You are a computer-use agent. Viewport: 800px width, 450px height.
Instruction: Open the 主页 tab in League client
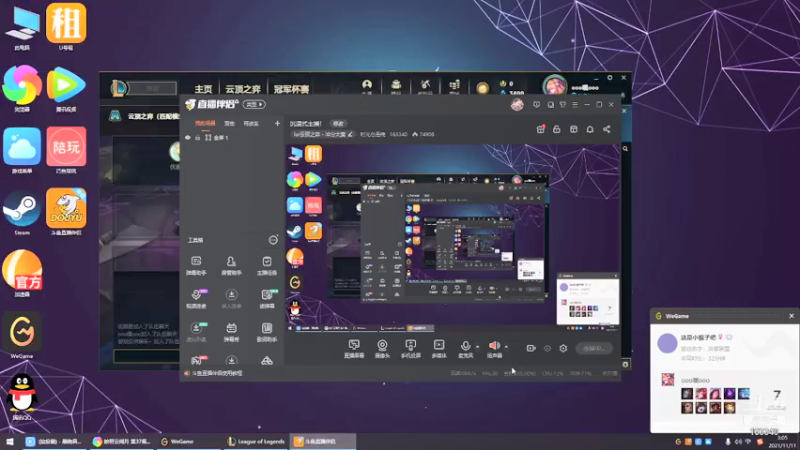(203, 89)
